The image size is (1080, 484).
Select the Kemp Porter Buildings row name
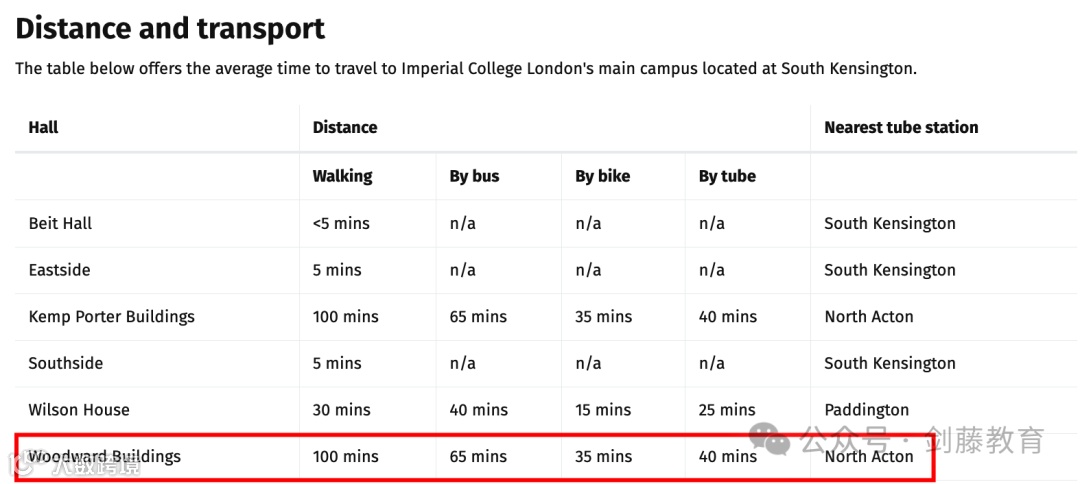click(x=111, y=317)
